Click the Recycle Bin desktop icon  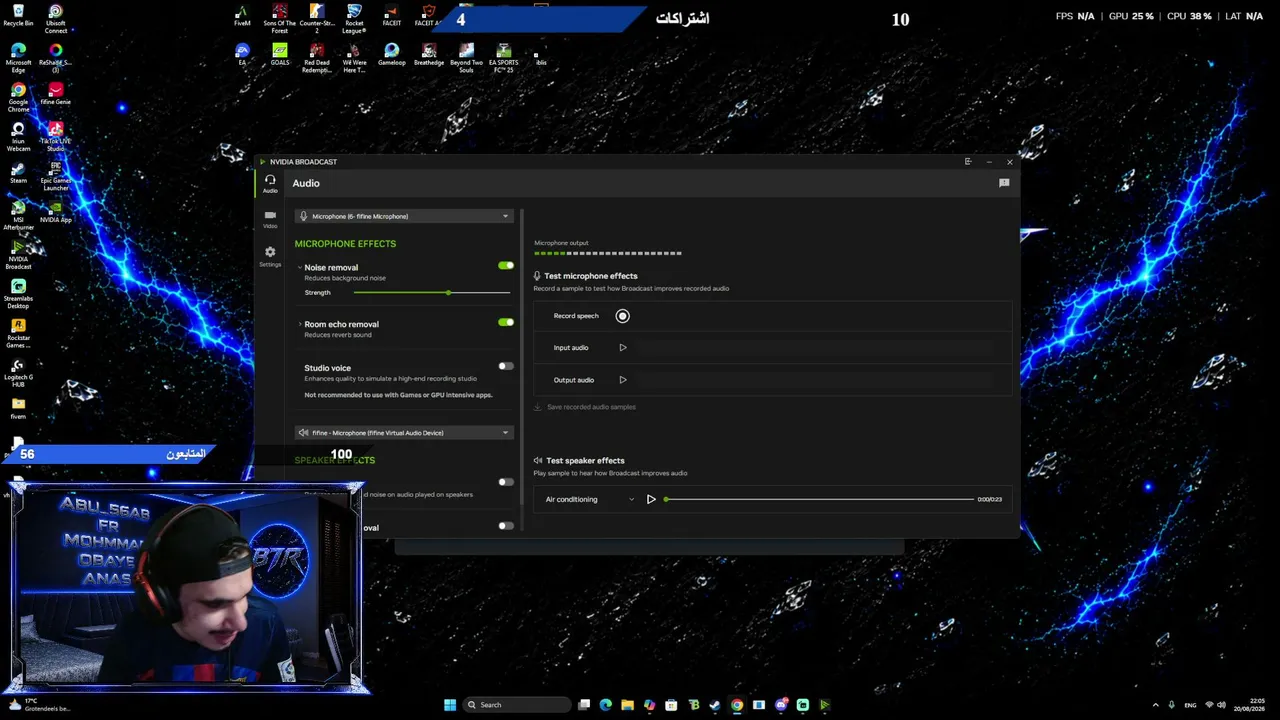tap(18, 16)
